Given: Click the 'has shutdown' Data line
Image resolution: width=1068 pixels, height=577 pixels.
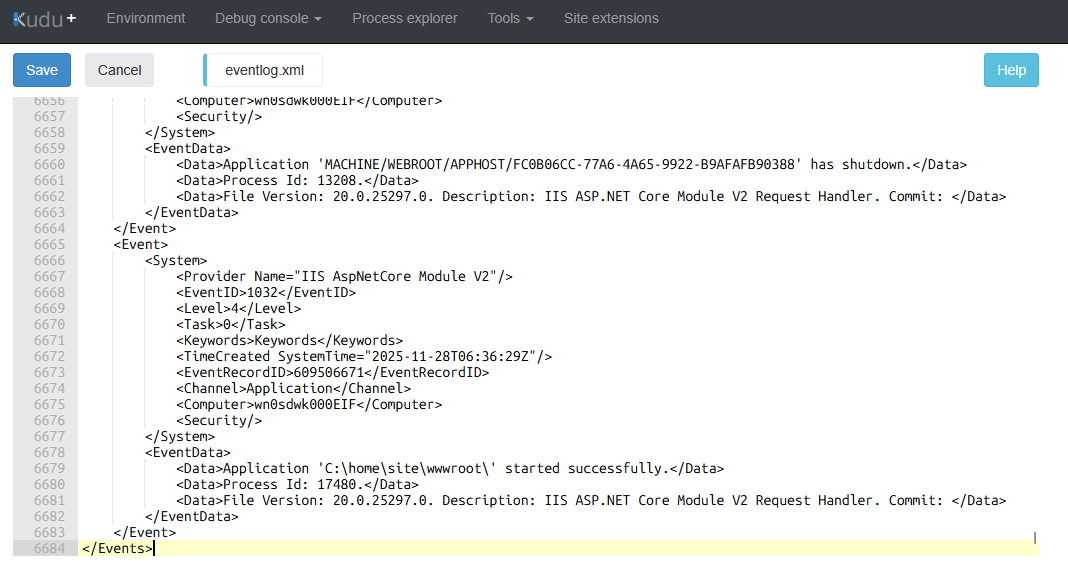Looking at the screenshot, I should 571,164.
